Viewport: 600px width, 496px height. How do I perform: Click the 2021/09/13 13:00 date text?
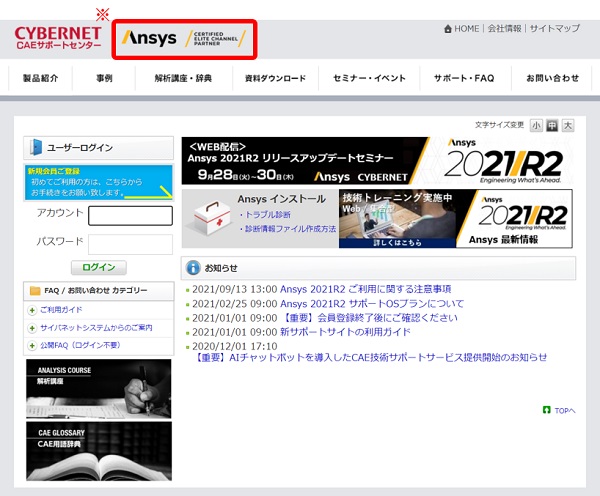point(235,289)
